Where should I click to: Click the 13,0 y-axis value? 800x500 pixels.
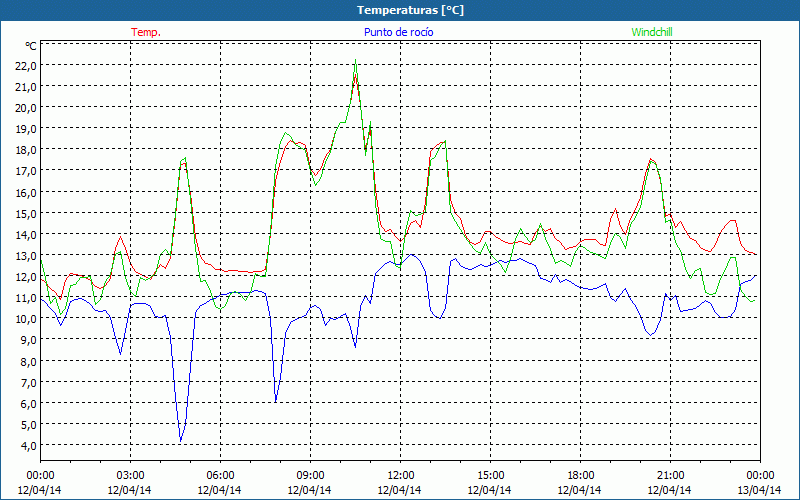coord(26,256)
